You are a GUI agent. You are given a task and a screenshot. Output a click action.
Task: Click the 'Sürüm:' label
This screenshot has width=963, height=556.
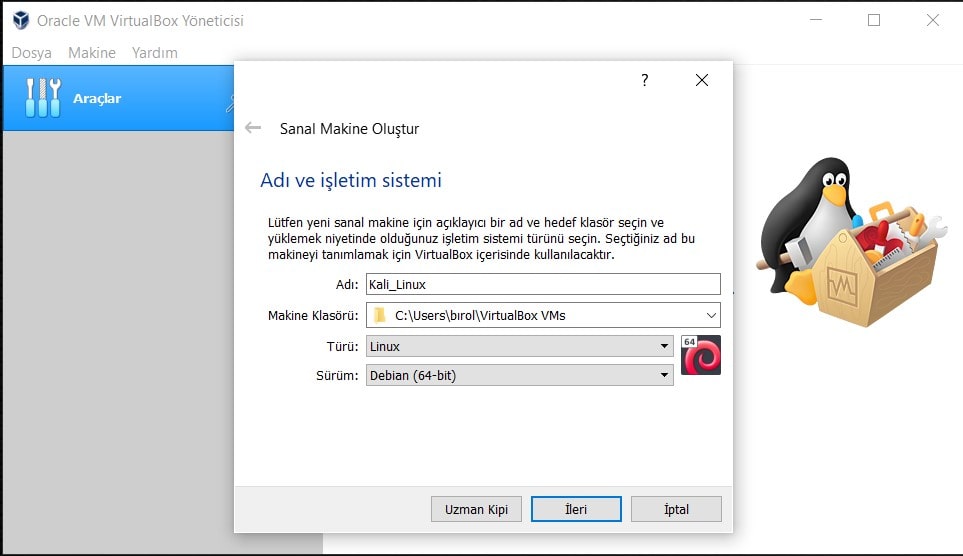point(337,375)
